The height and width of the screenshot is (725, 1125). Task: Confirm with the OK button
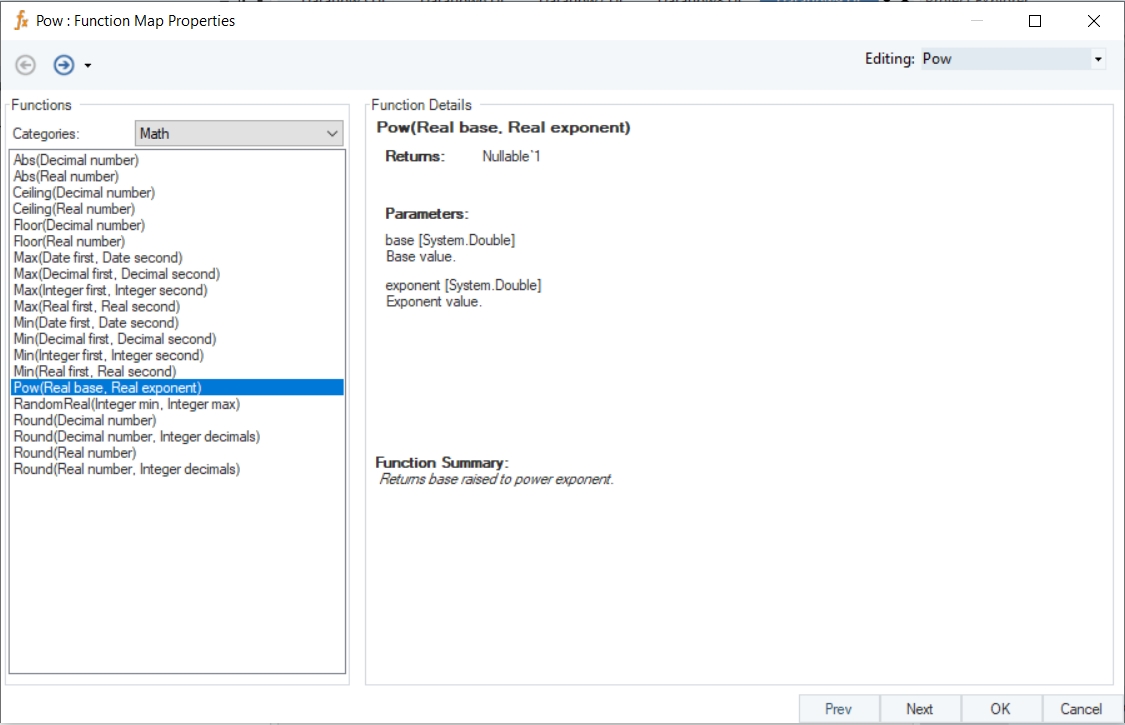pos(1000,709)
